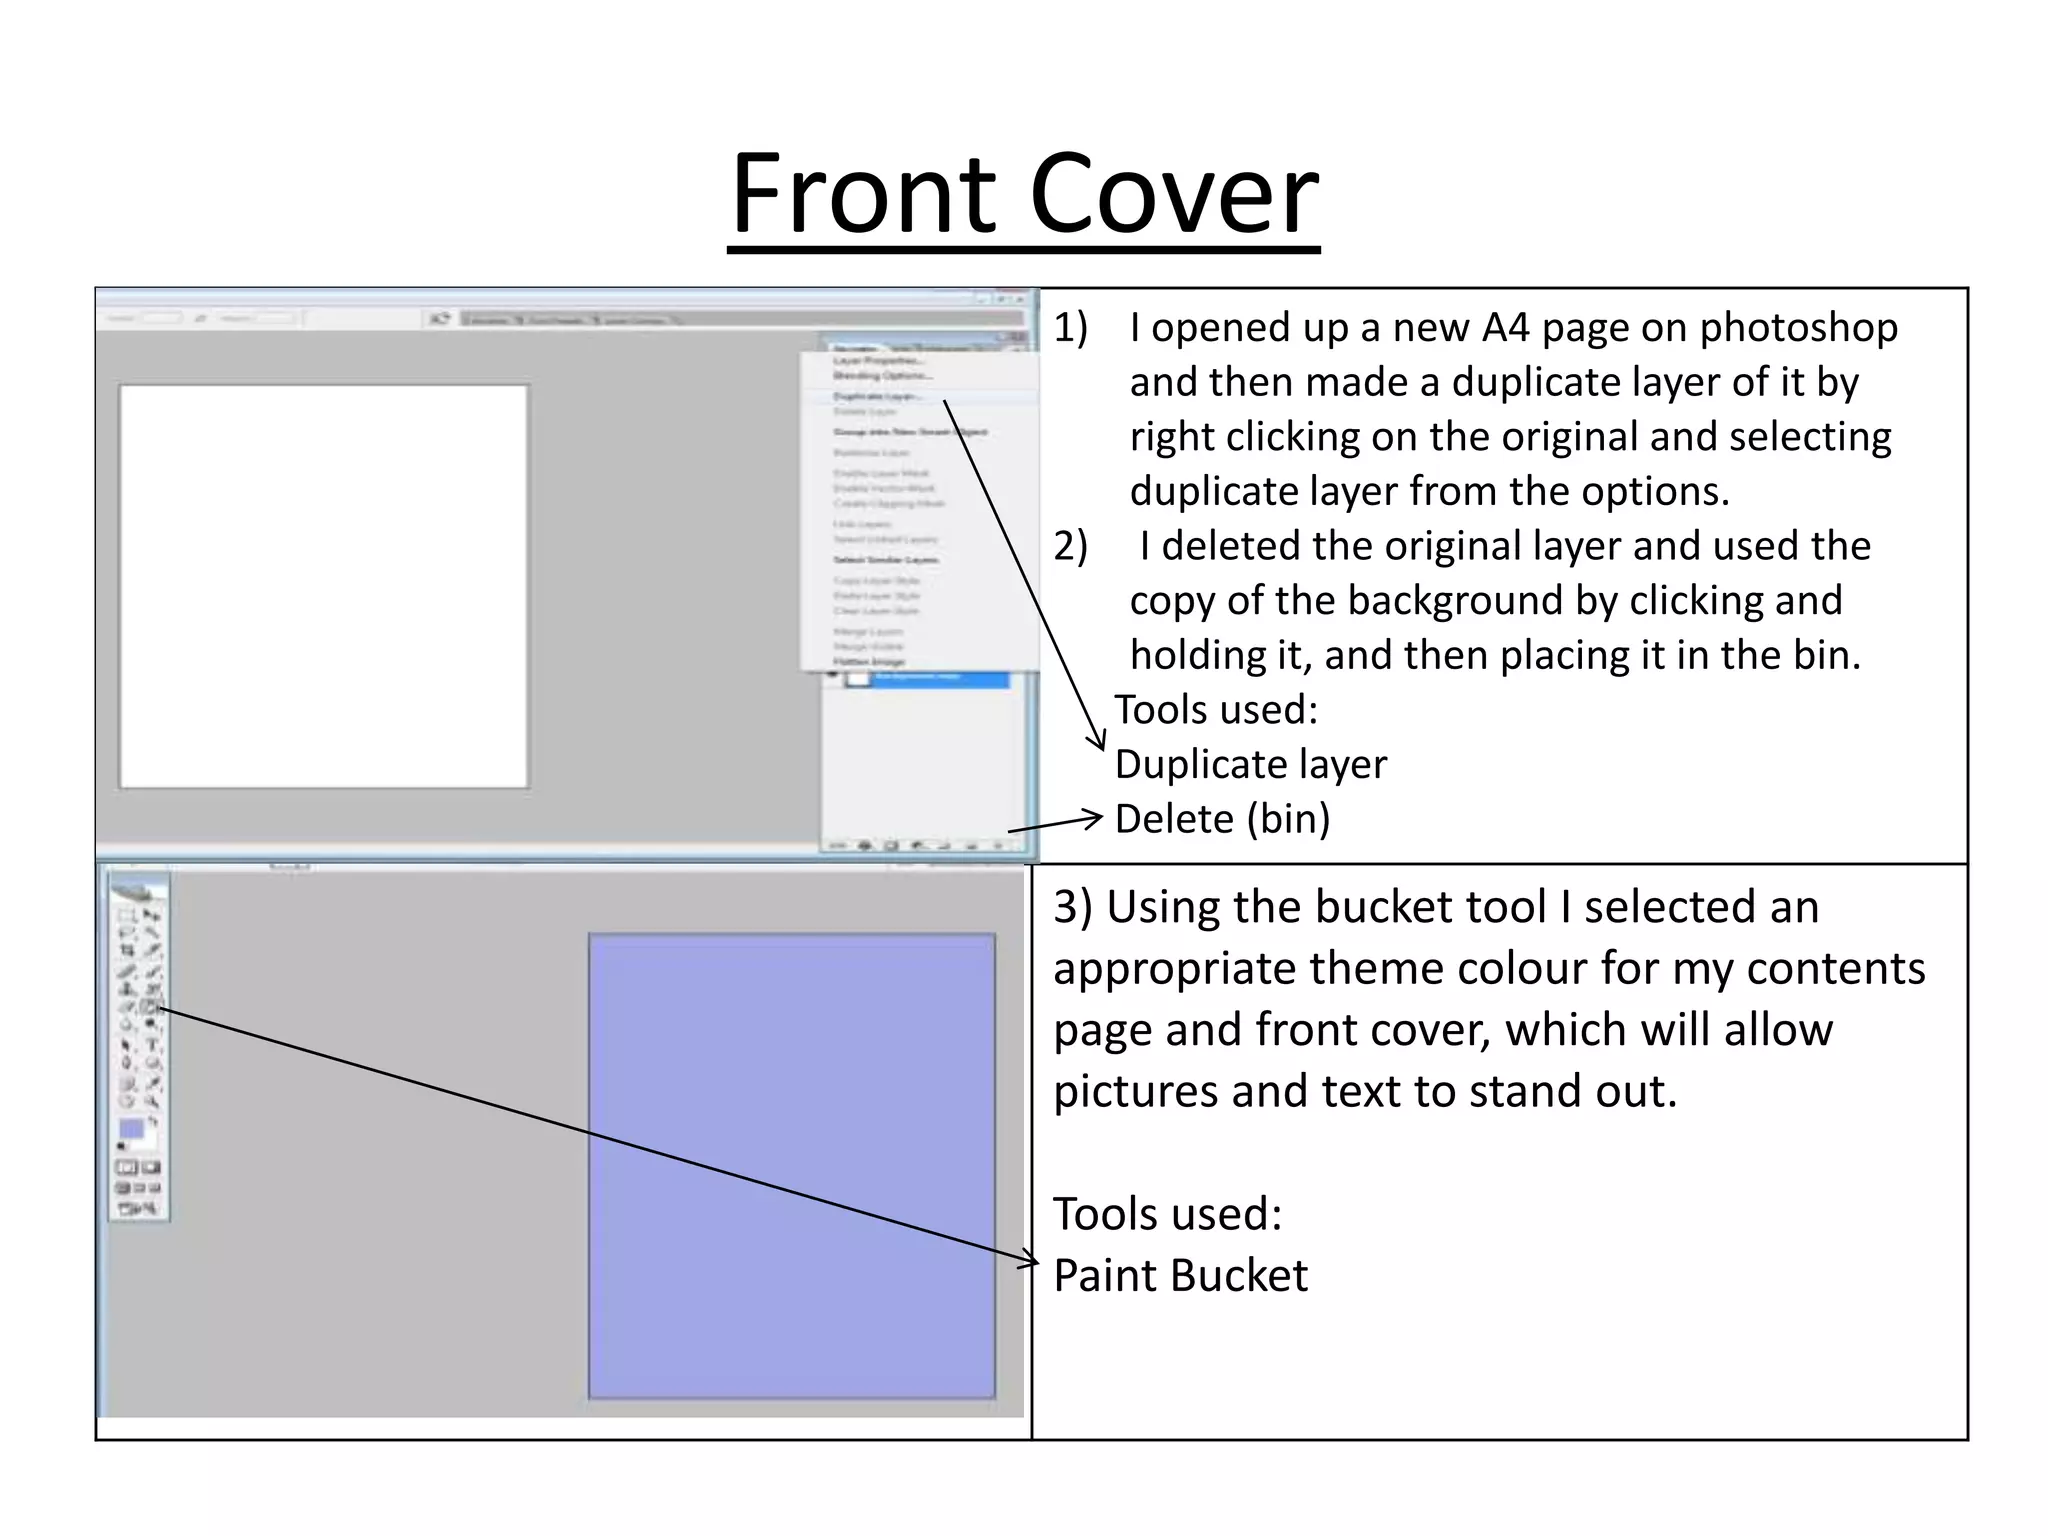This screenshot has height=1536, width=2048.
Task: Click Group into New Smart Object entry
Action: click(910, 432)
